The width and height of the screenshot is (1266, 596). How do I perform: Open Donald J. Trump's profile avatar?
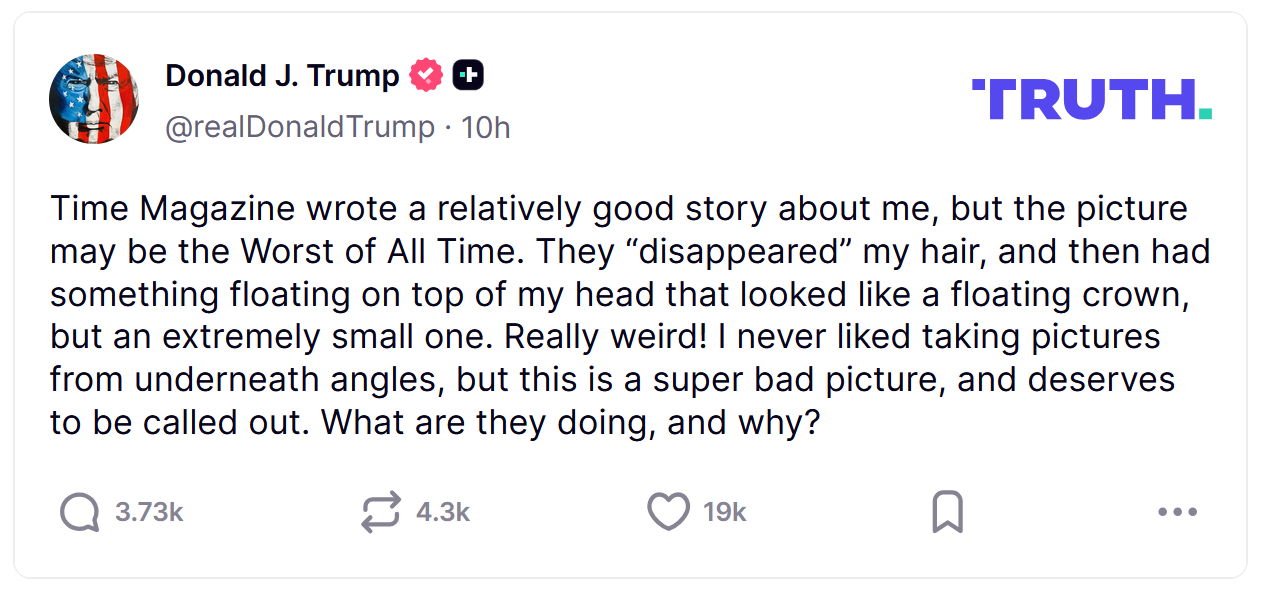94,100
